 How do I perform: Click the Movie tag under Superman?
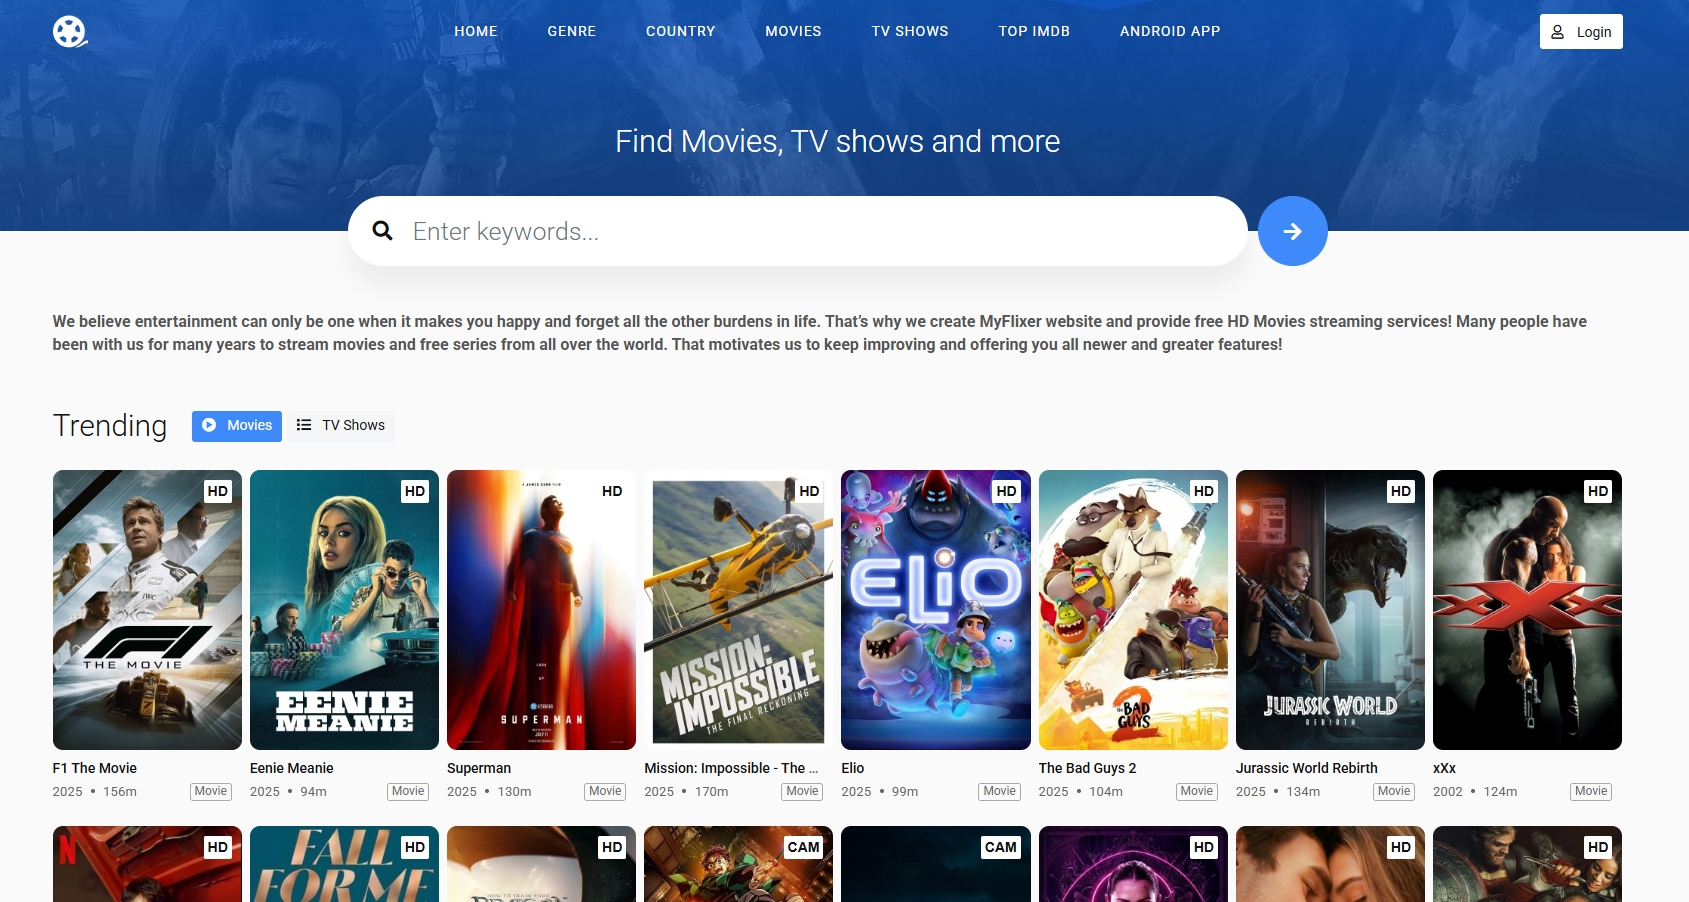pyautogui.click(x=605, y=791)
